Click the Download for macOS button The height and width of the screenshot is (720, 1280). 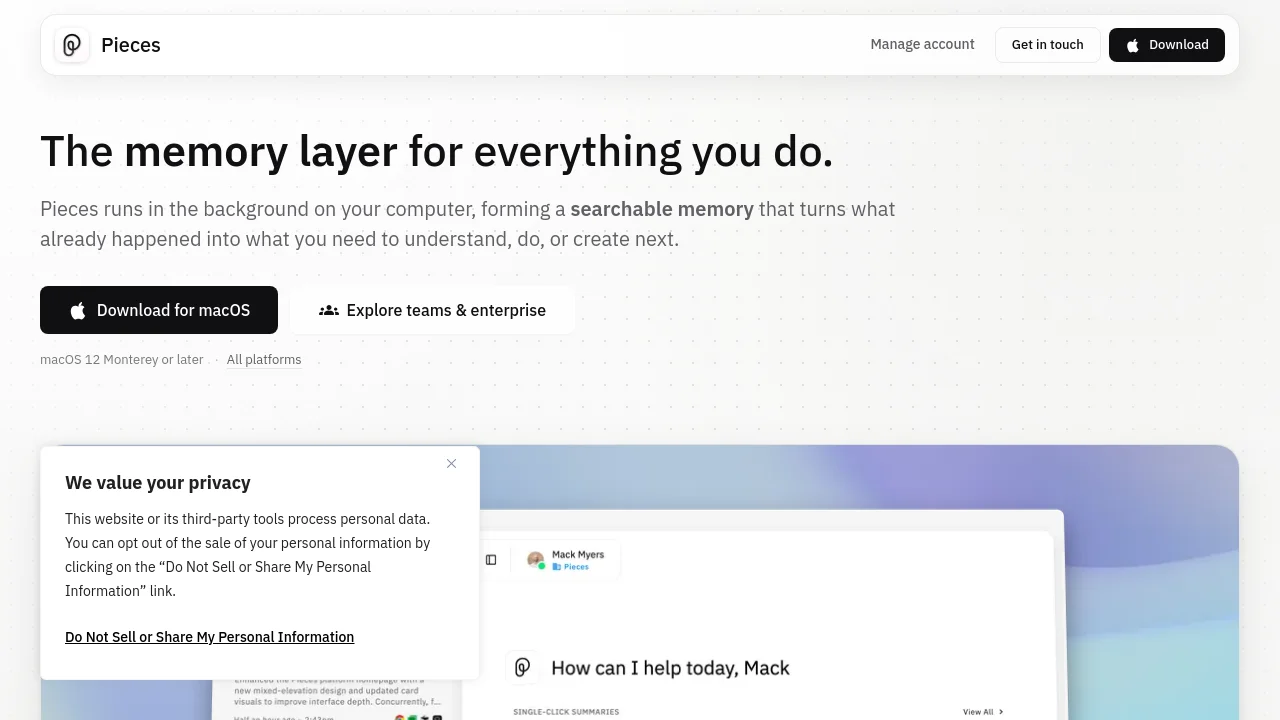click(x=159, y=310)
